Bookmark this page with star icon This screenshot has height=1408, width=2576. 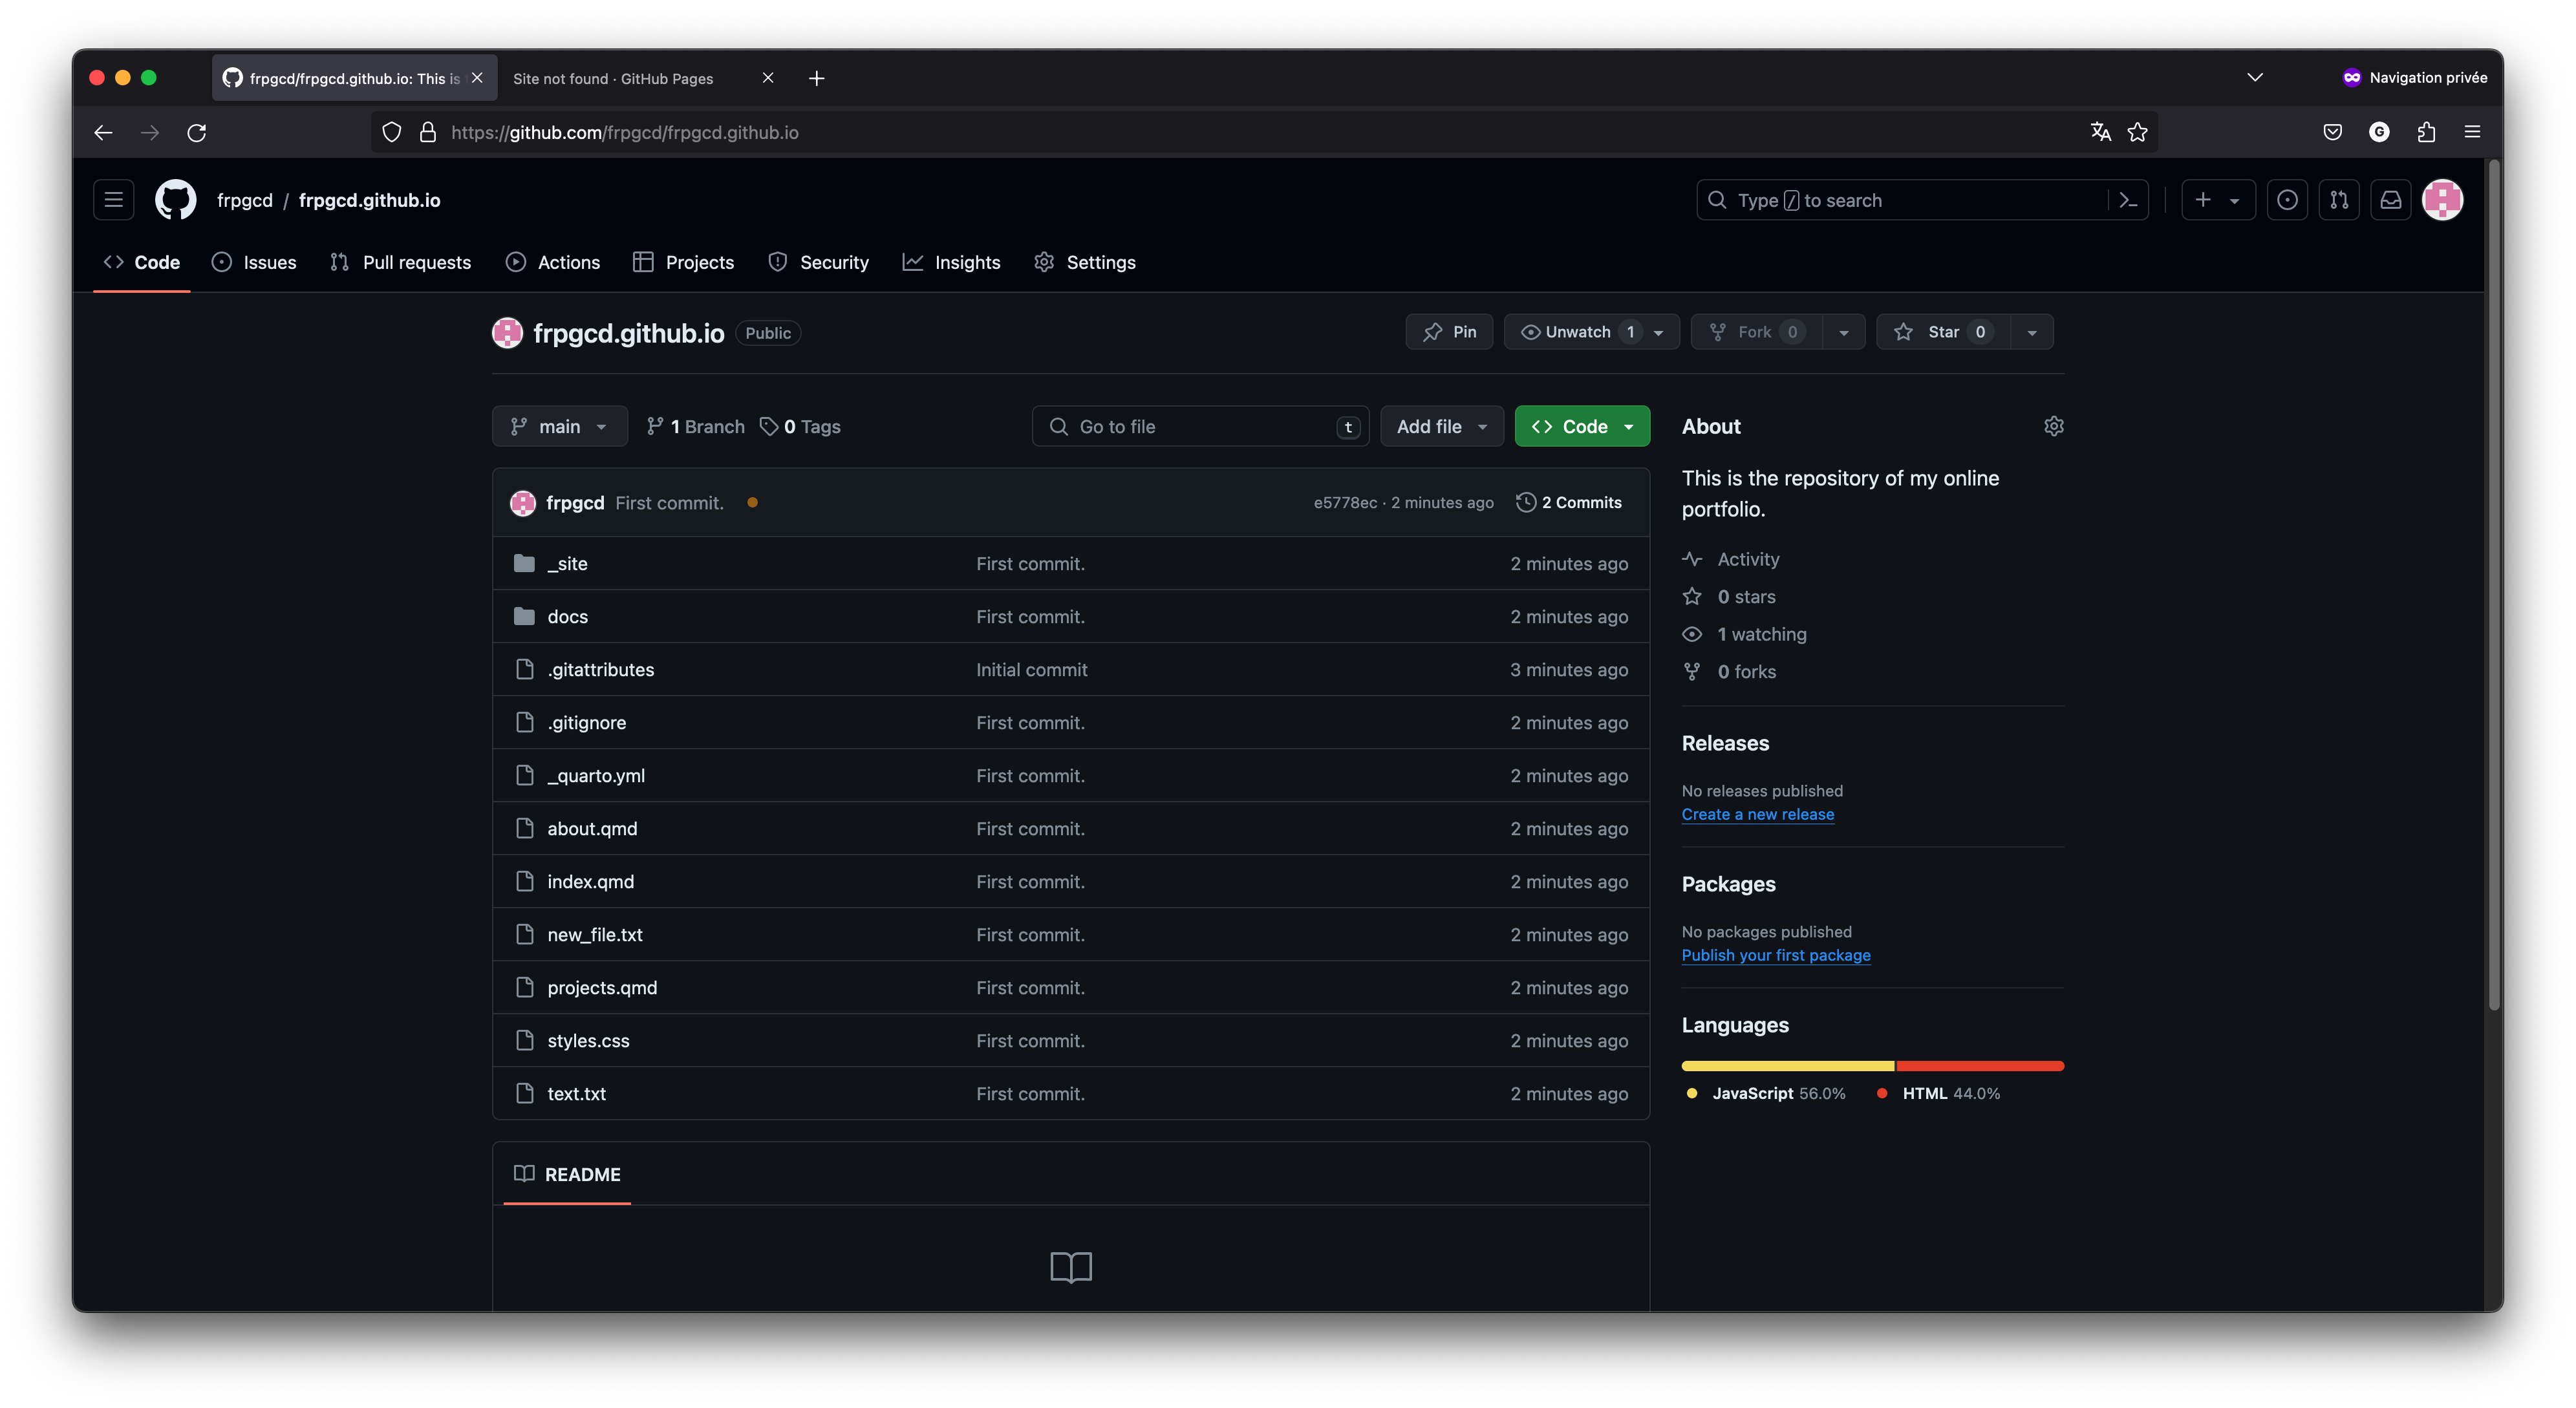tap(2137, 132)
